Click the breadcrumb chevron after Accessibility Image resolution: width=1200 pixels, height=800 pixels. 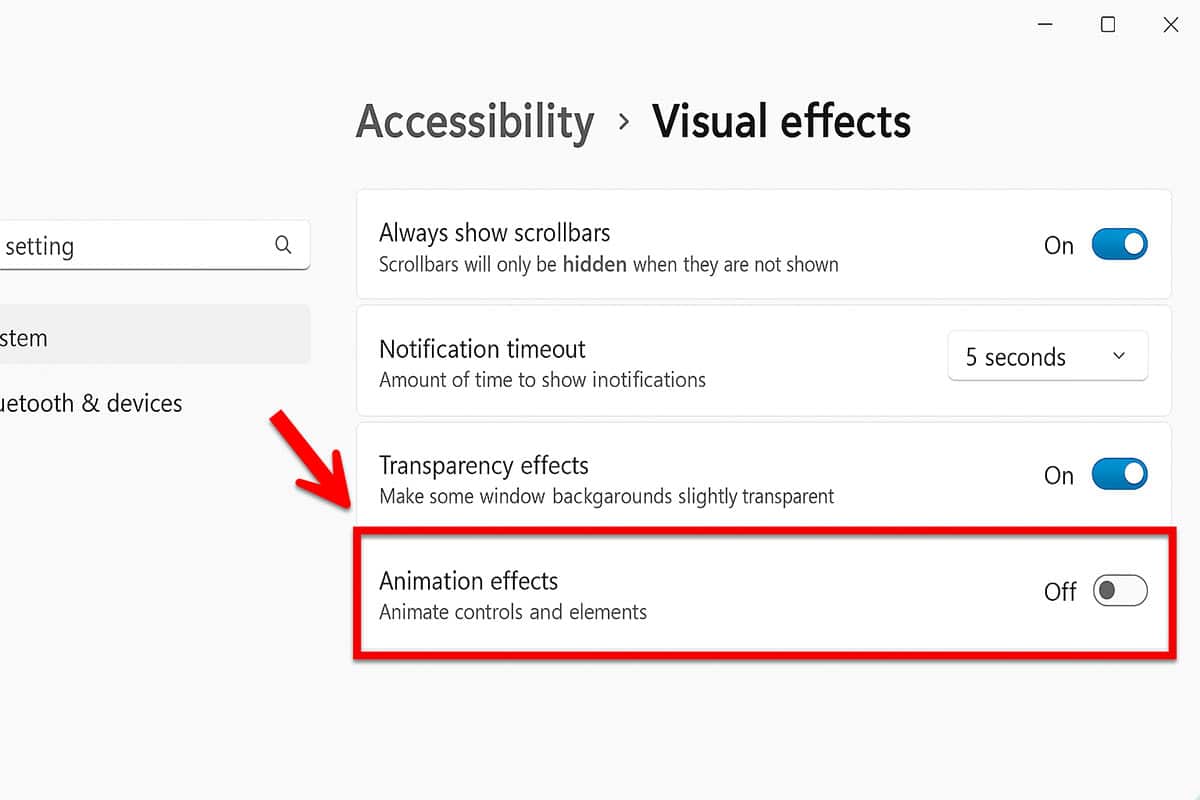coord(624,122)
